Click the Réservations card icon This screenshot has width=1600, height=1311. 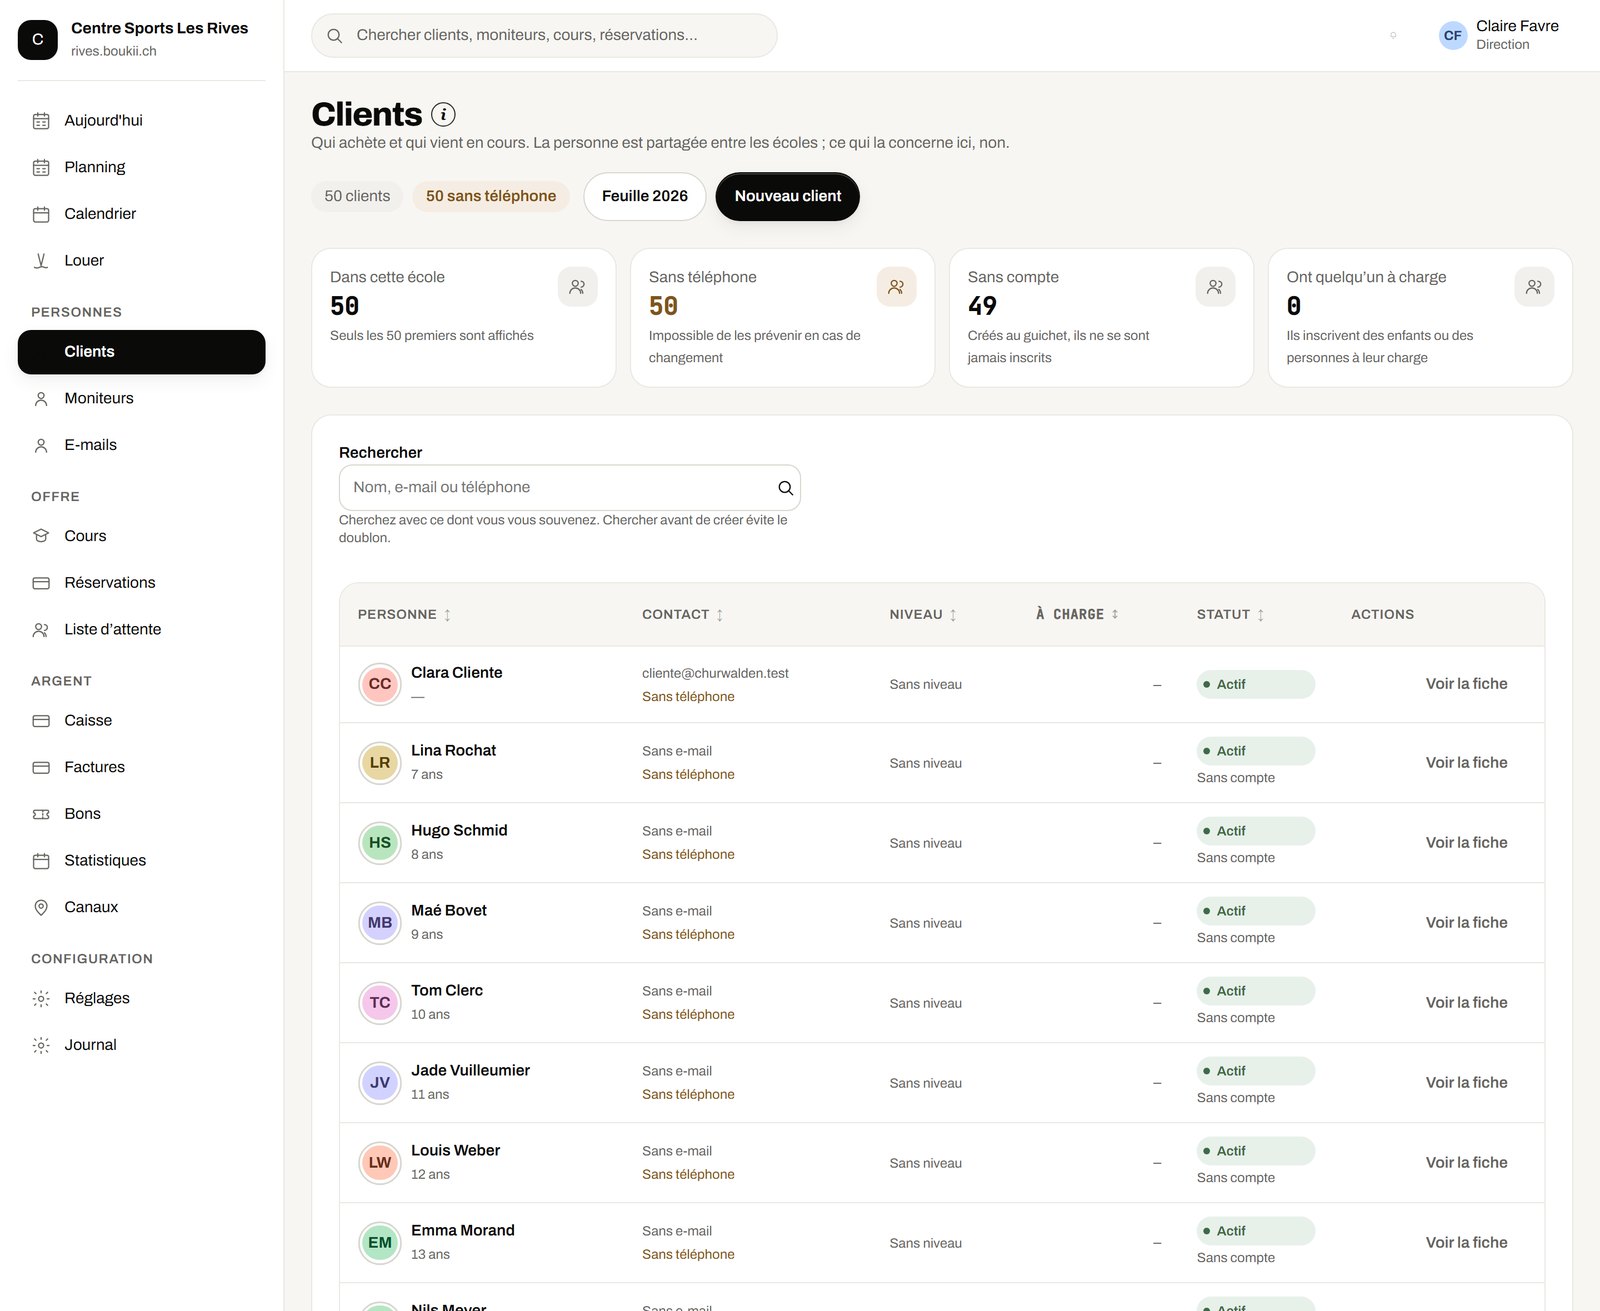tap(41, 583)
